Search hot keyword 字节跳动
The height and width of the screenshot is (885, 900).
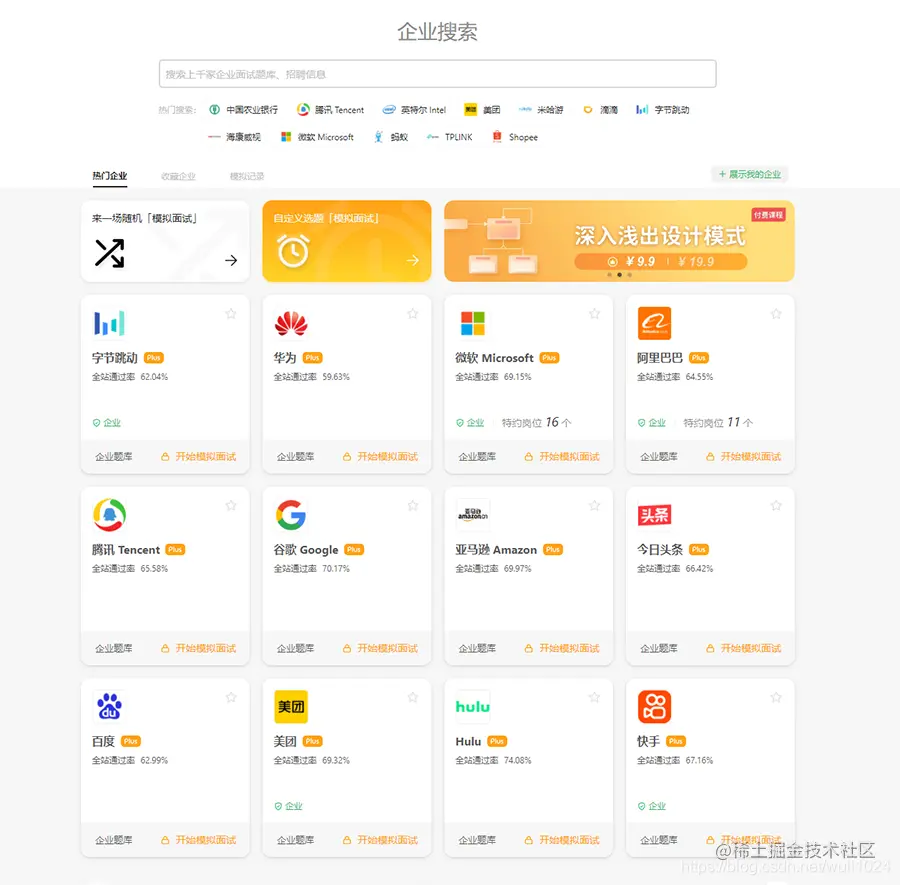(663, 110)
